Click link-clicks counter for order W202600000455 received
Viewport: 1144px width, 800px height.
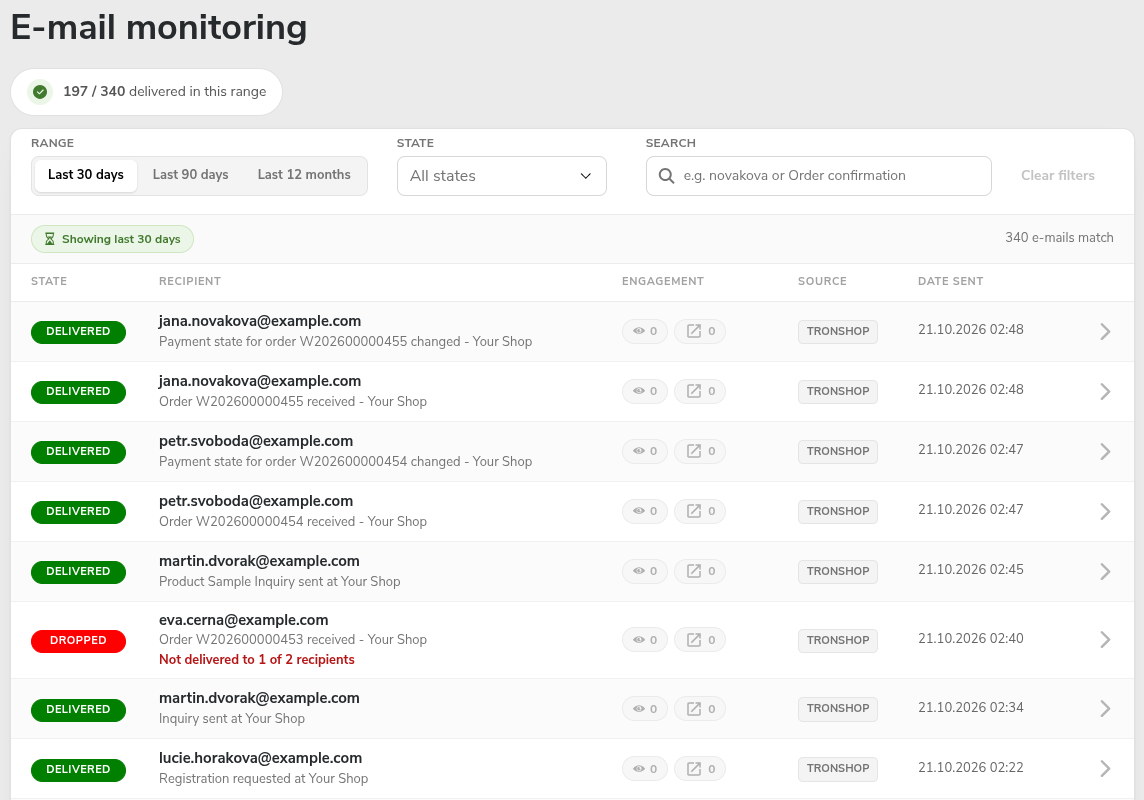[700, 392]
